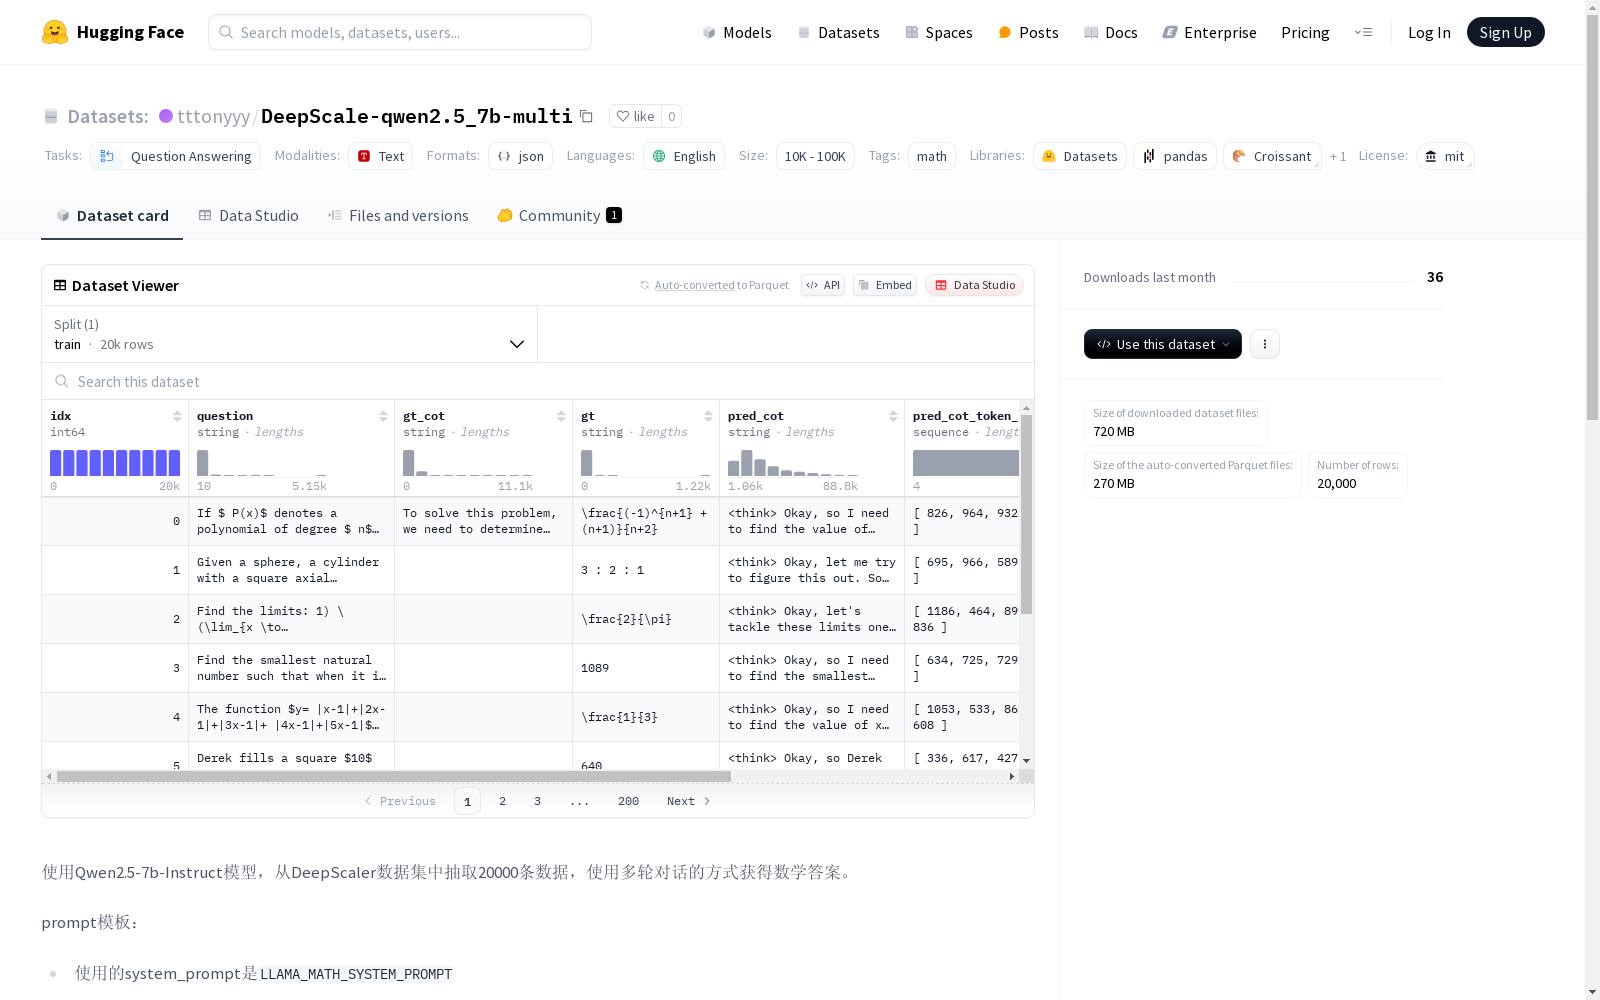
Task: Go to Models in top navigation
Action: pos(737,32)
